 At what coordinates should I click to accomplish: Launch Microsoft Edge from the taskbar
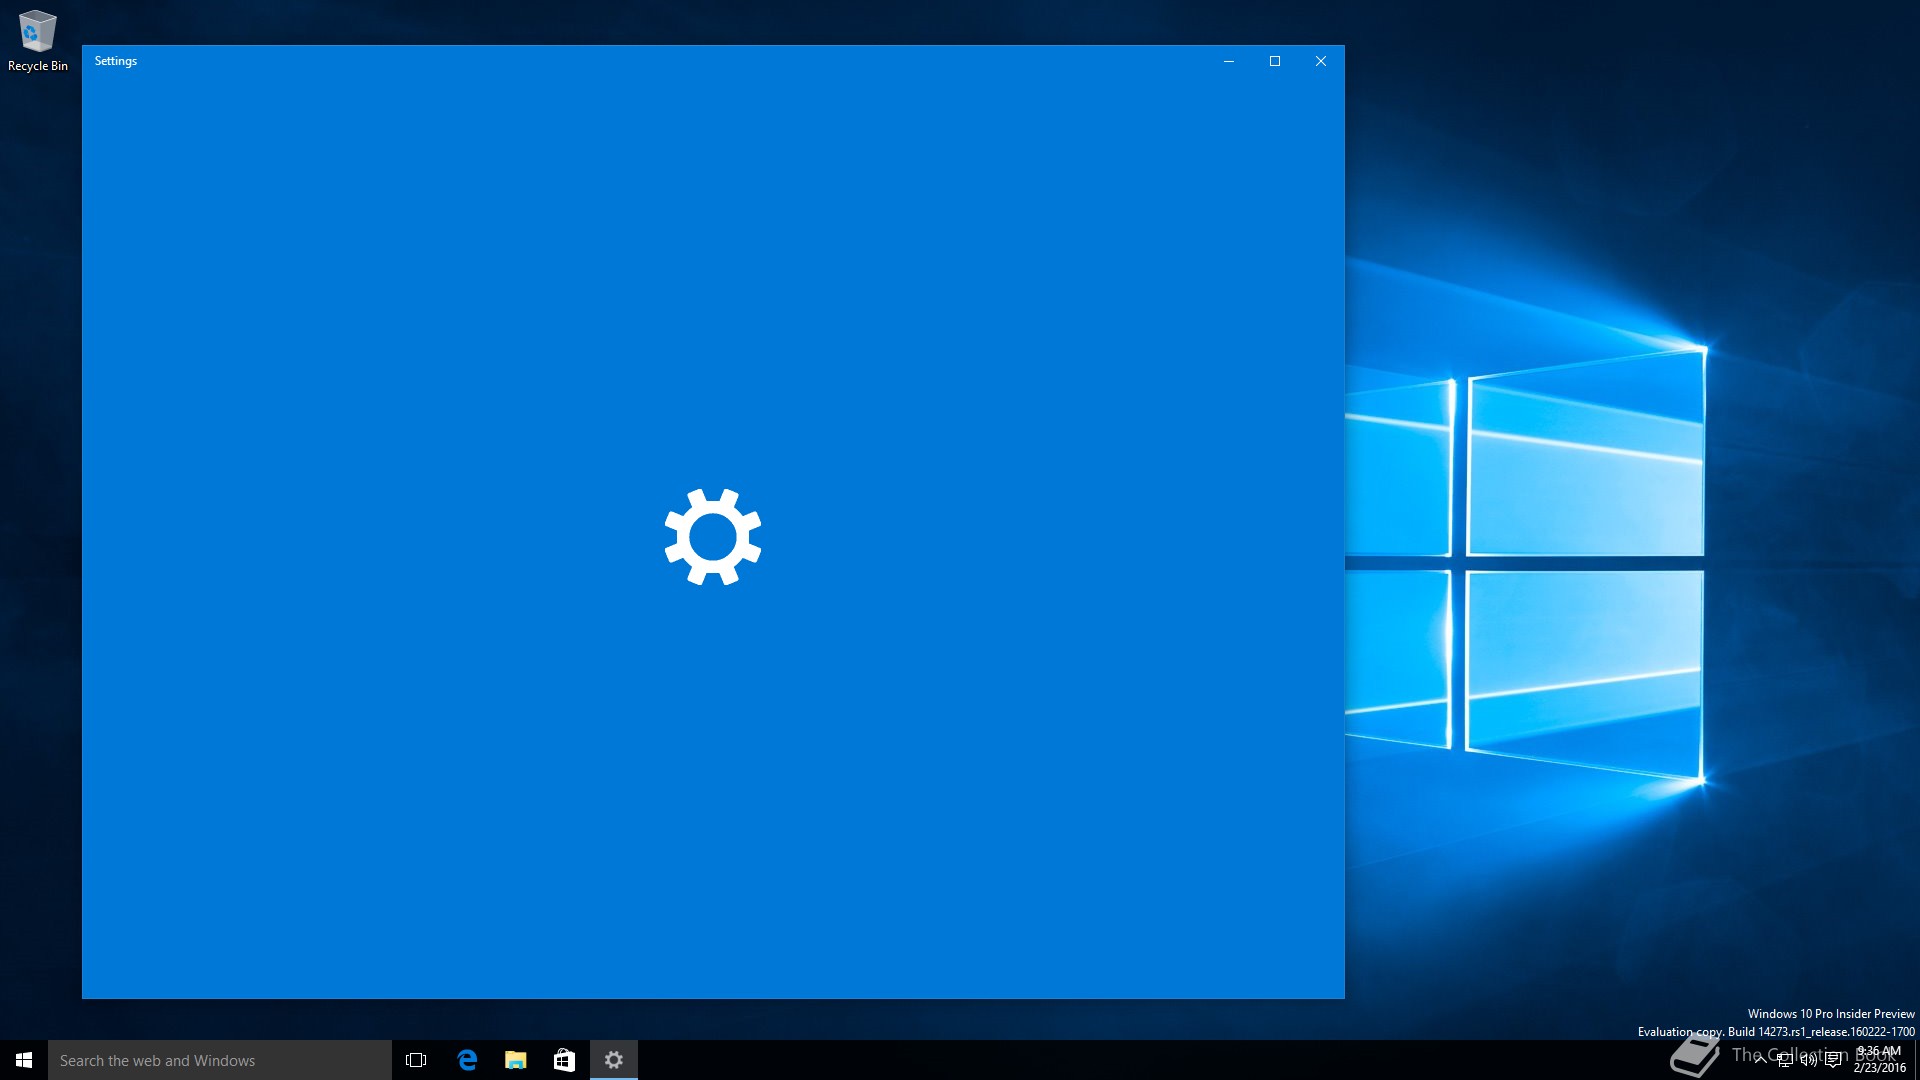[x=467, y=1060]
